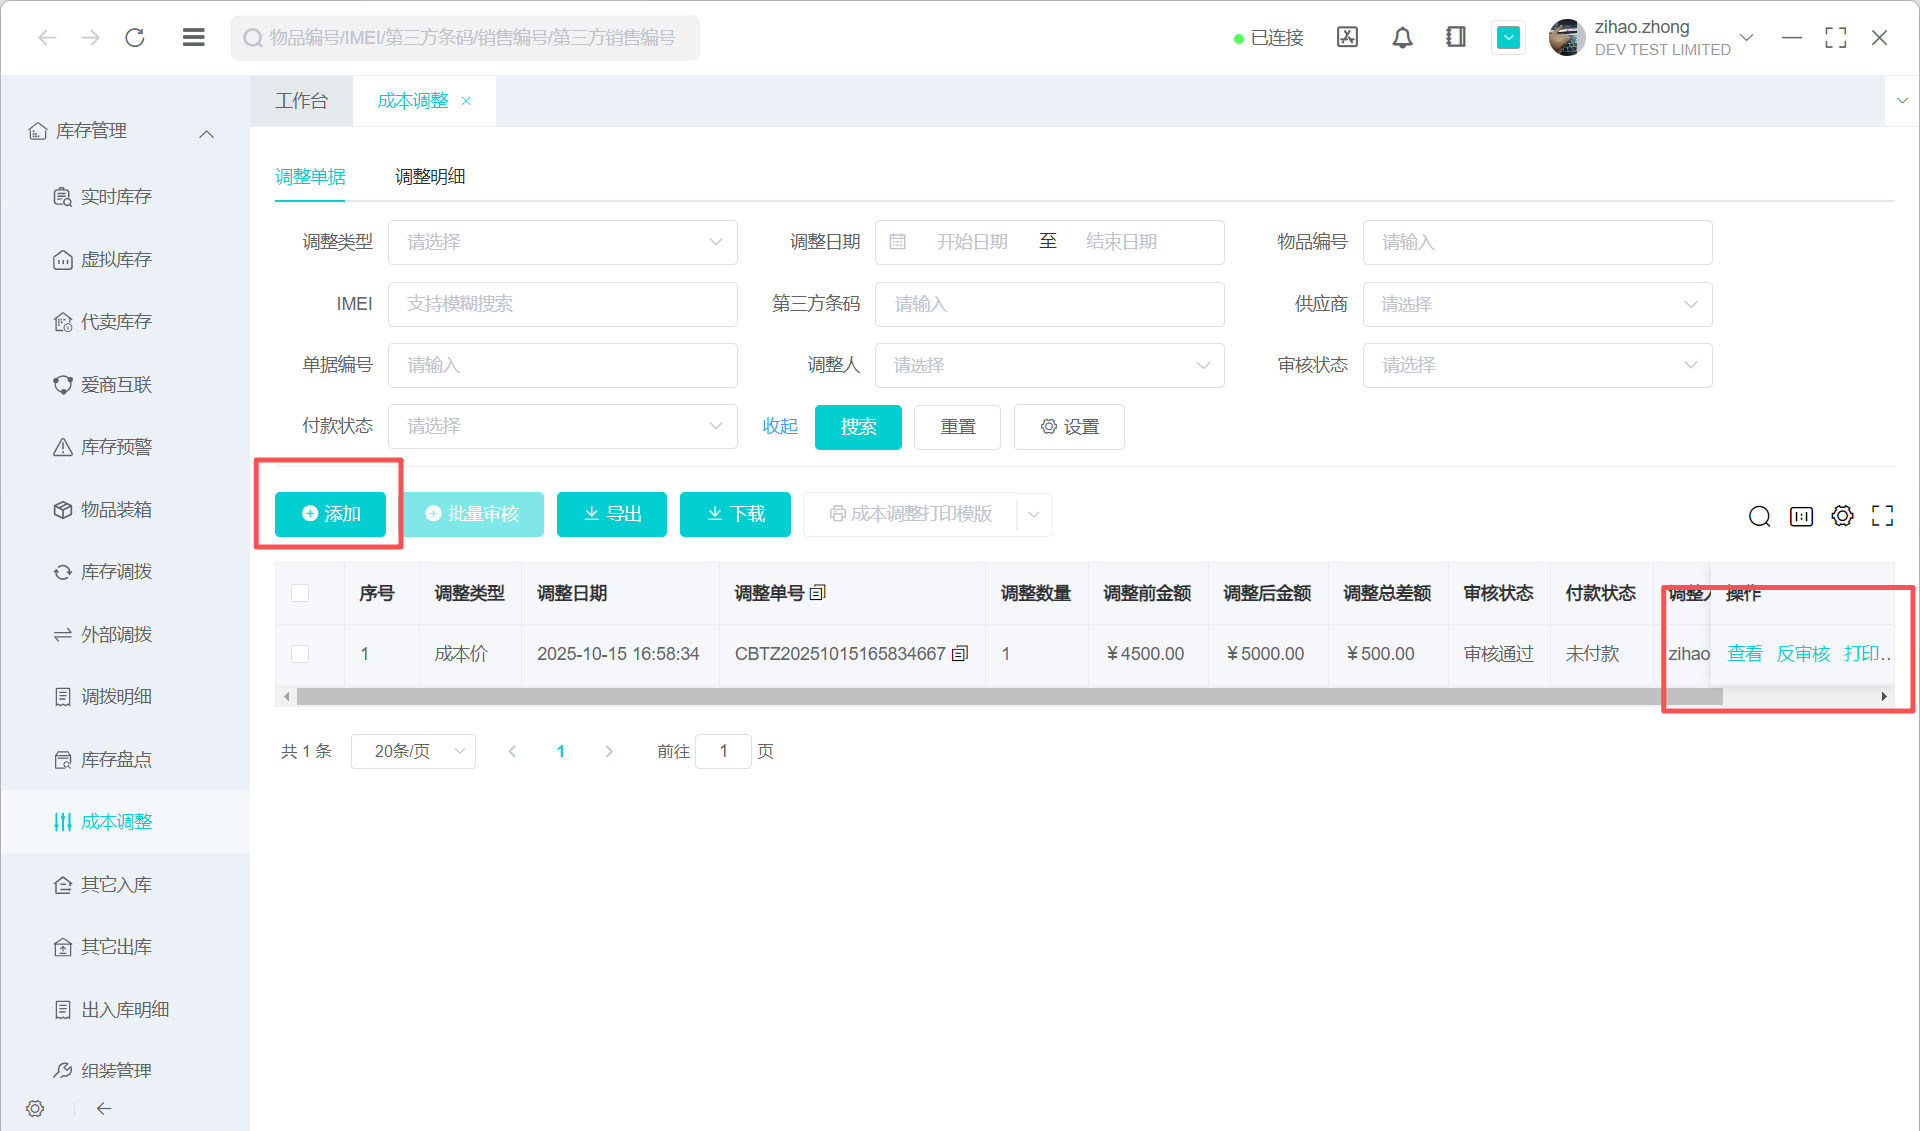Check the row 1 checkbox

tap(300, 654)
